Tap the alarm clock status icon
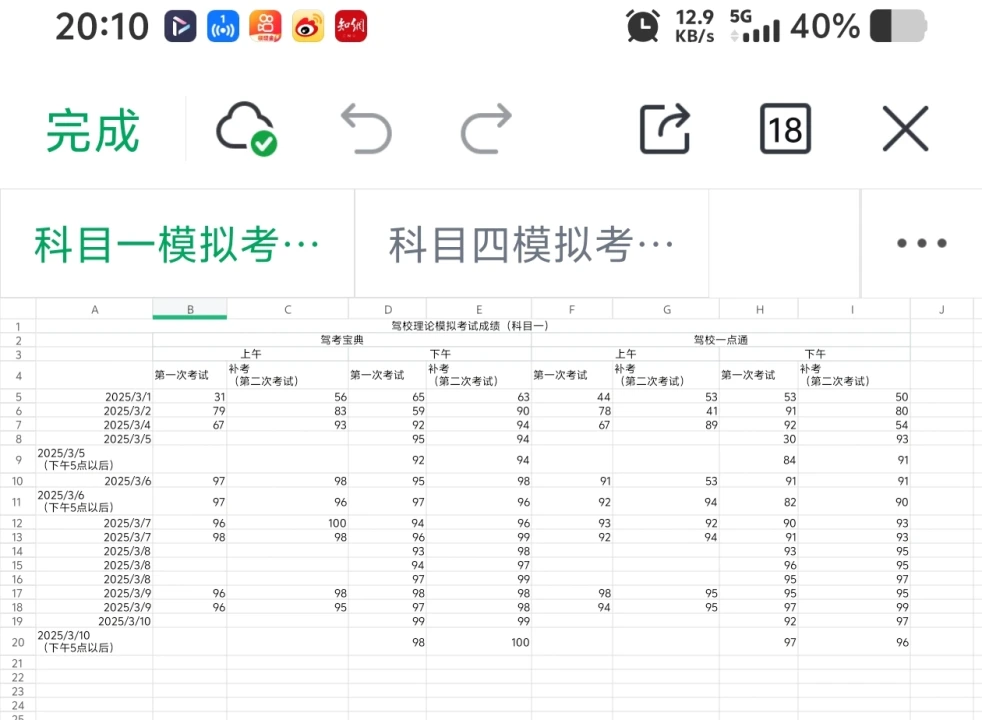This screenshot has width=982, height=720. 642,26
